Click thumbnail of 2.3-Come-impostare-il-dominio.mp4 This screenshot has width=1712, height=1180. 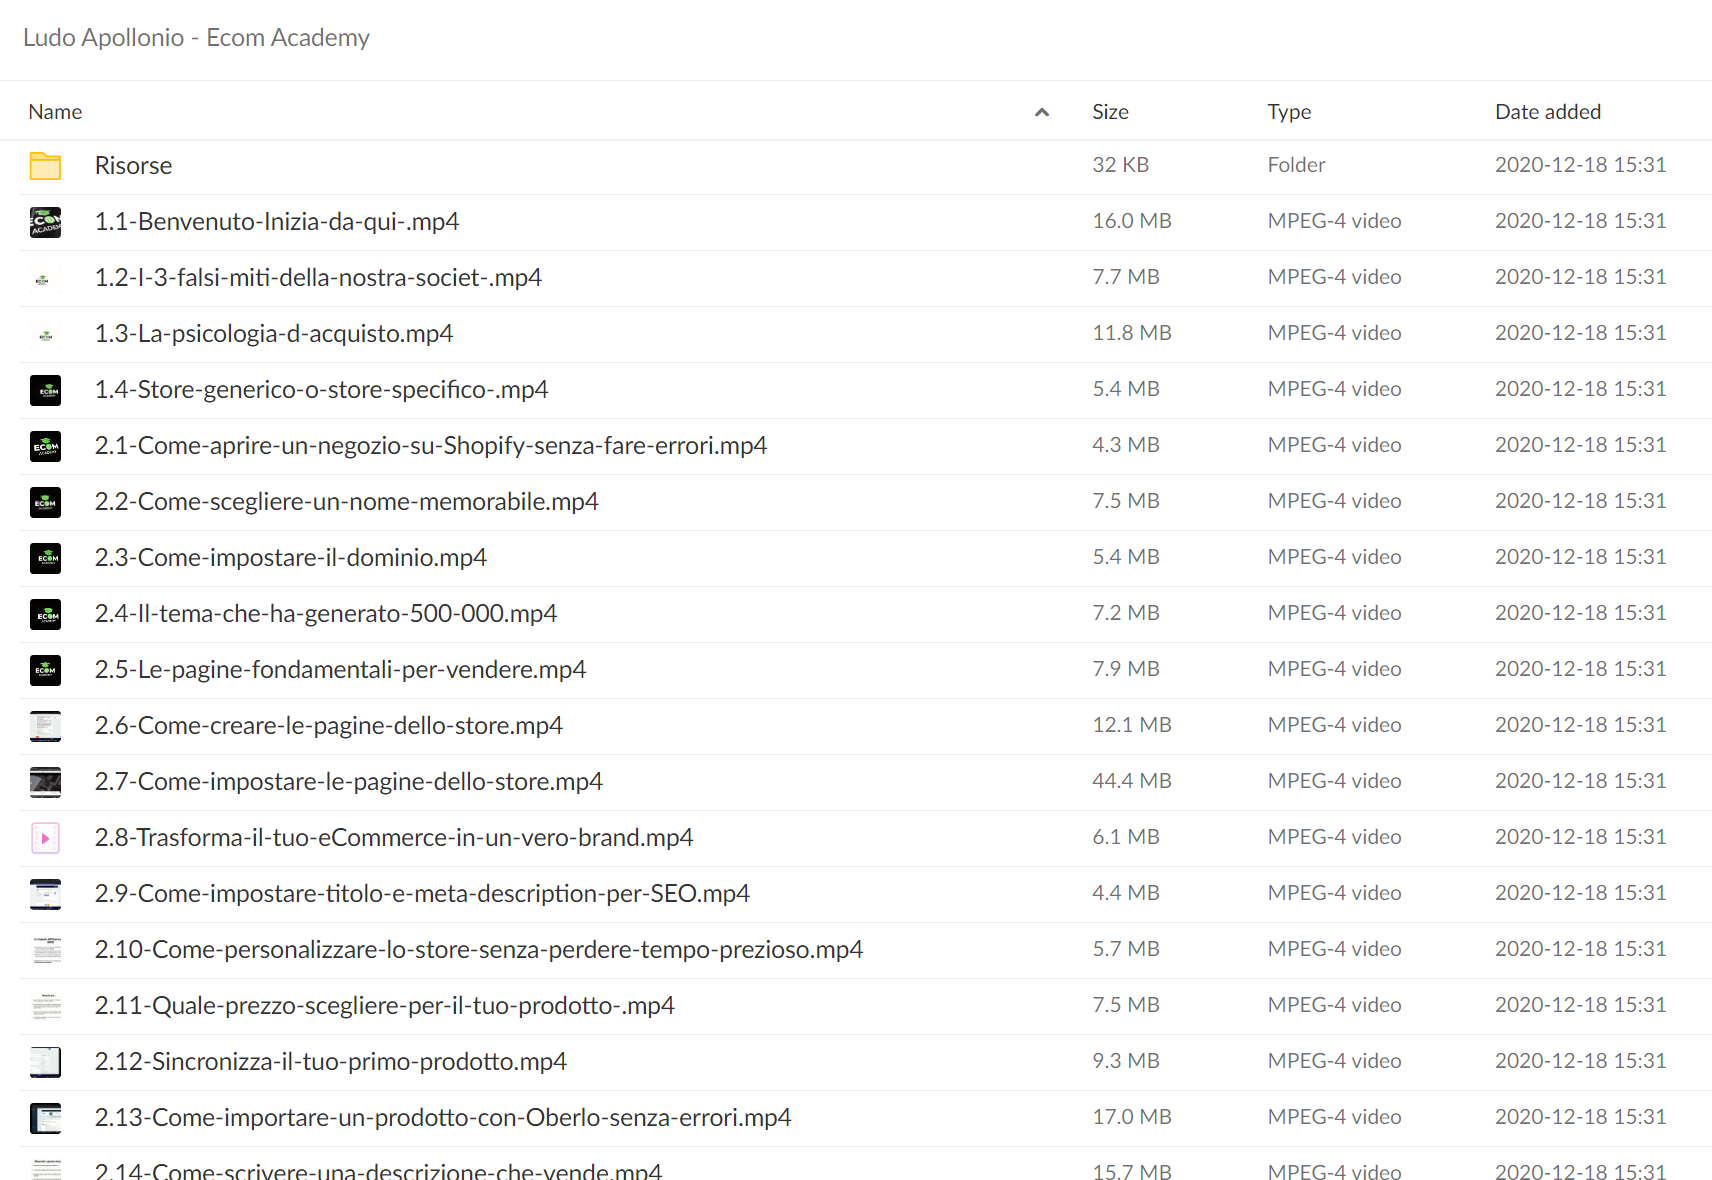point(45,557)
